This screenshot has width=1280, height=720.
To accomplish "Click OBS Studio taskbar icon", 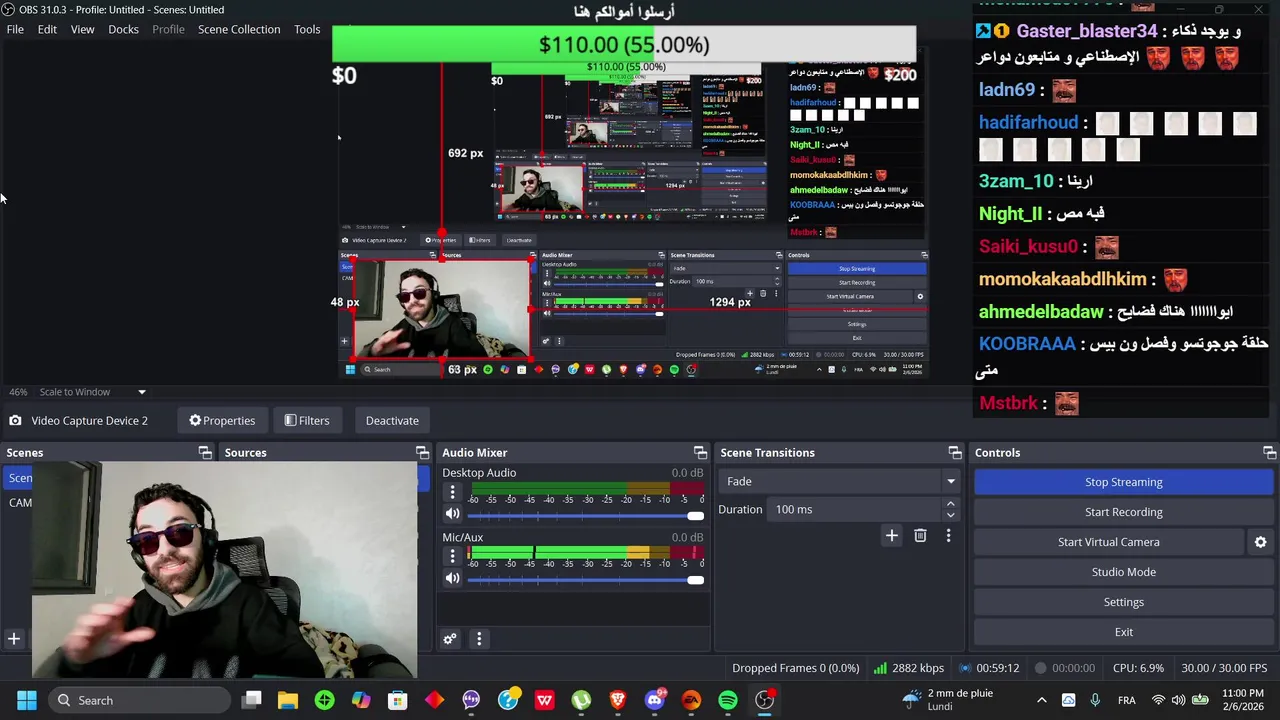I will (x=764, y=700).
